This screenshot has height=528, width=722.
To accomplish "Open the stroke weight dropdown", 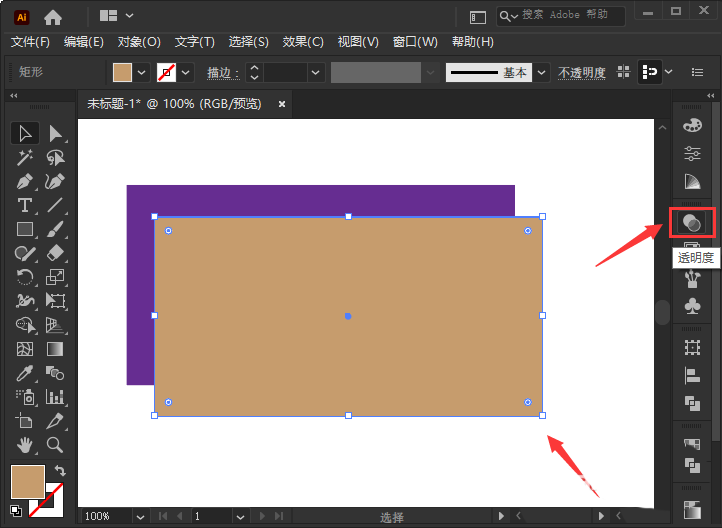I will (315, 72).
